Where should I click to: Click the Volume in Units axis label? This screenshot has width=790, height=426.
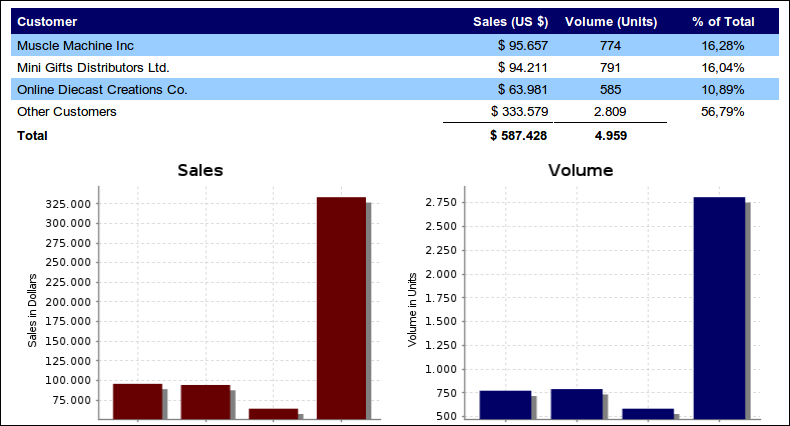coord(412,310)
